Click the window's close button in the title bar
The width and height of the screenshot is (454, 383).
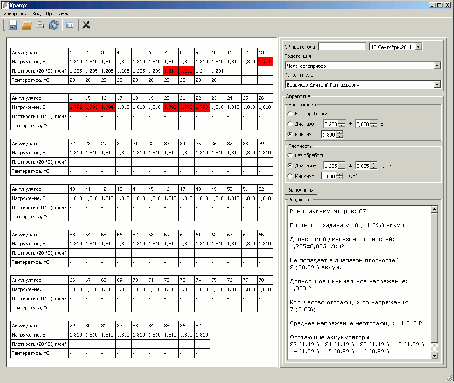448,5
